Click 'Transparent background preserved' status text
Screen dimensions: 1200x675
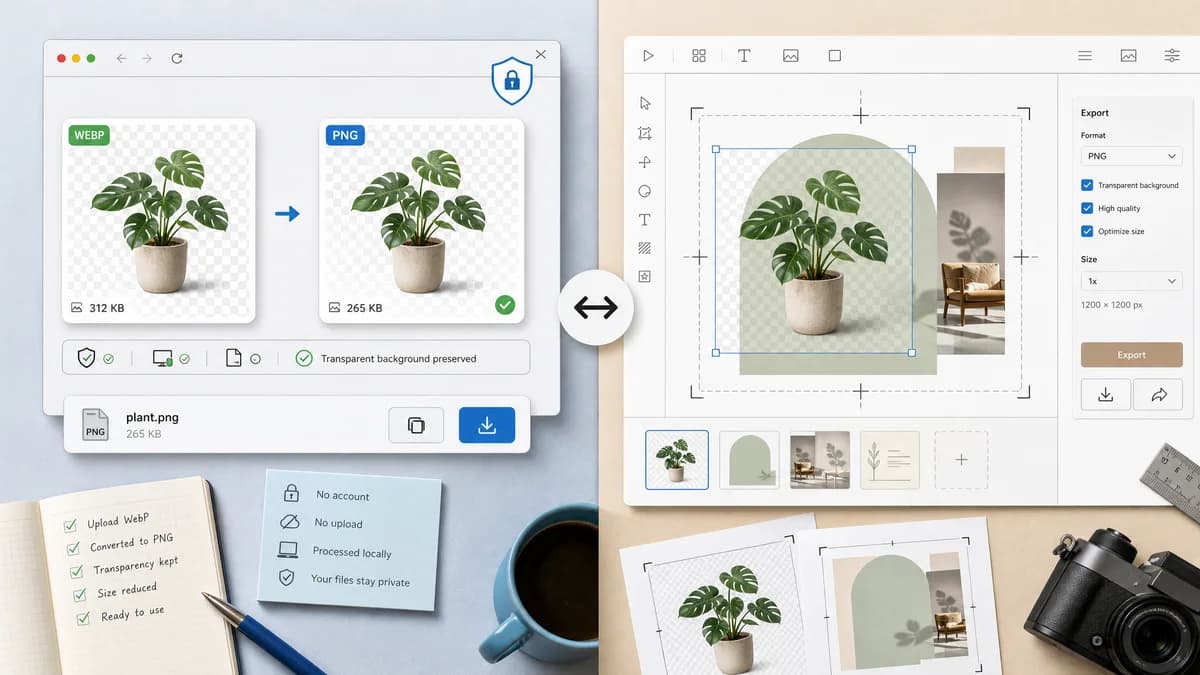point(398,358)
